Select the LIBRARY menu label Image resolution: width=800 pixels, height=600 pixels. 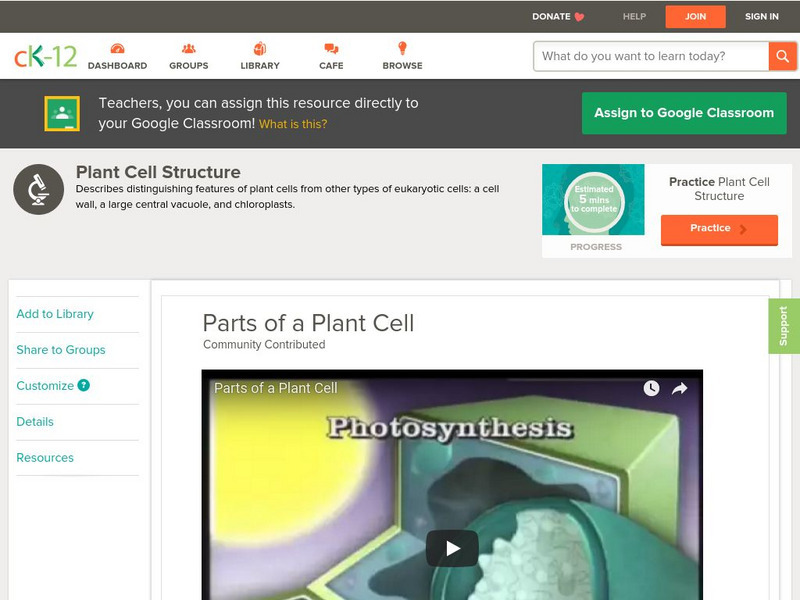pyautogui.click(x=260, y=66)
